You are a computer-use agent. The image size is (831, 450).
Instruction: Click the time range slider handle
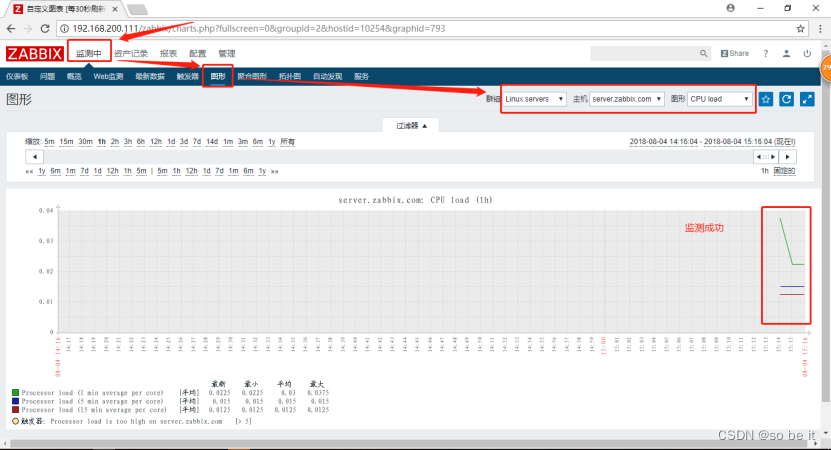766,157
